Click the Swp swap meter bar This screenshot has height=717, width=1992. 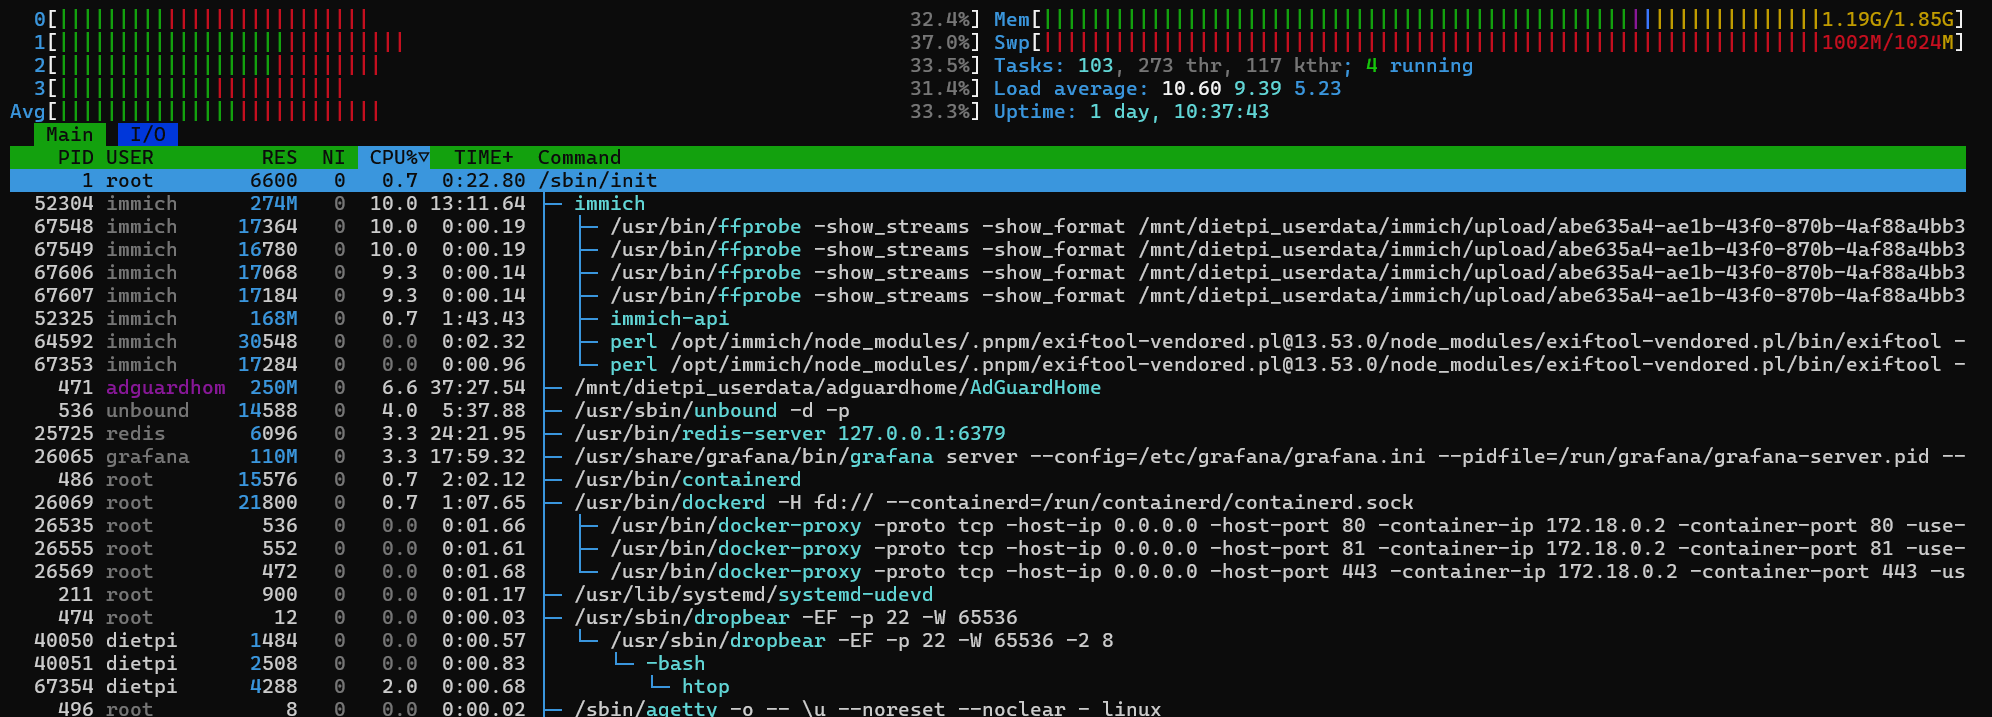[x=1430, y=42]
